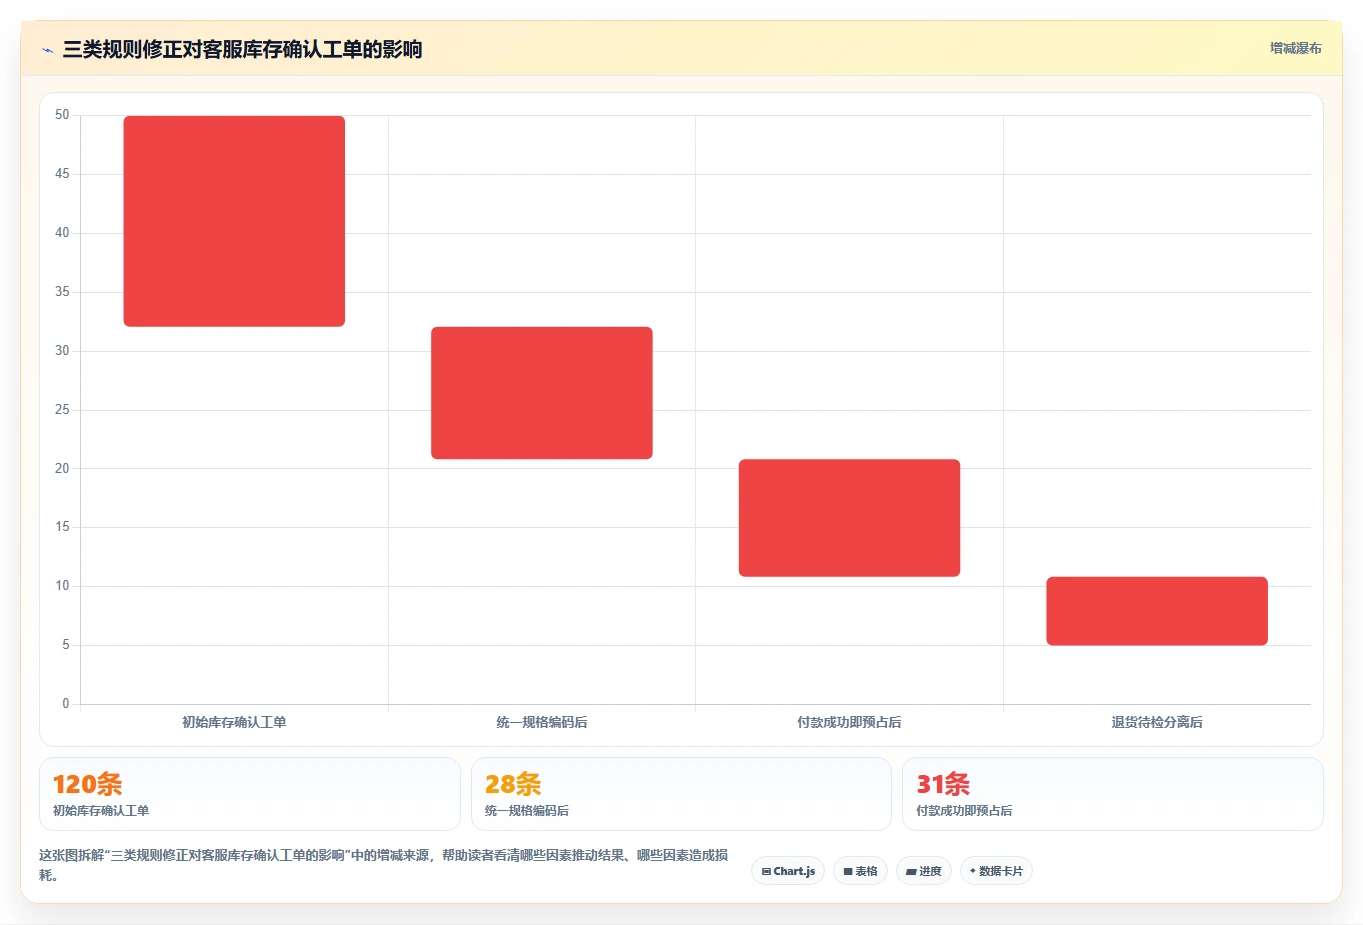Viewport: 1363px width, 925px height.
Task: Click x-axis label 统一规格编码后
Action: coord(542,722)
